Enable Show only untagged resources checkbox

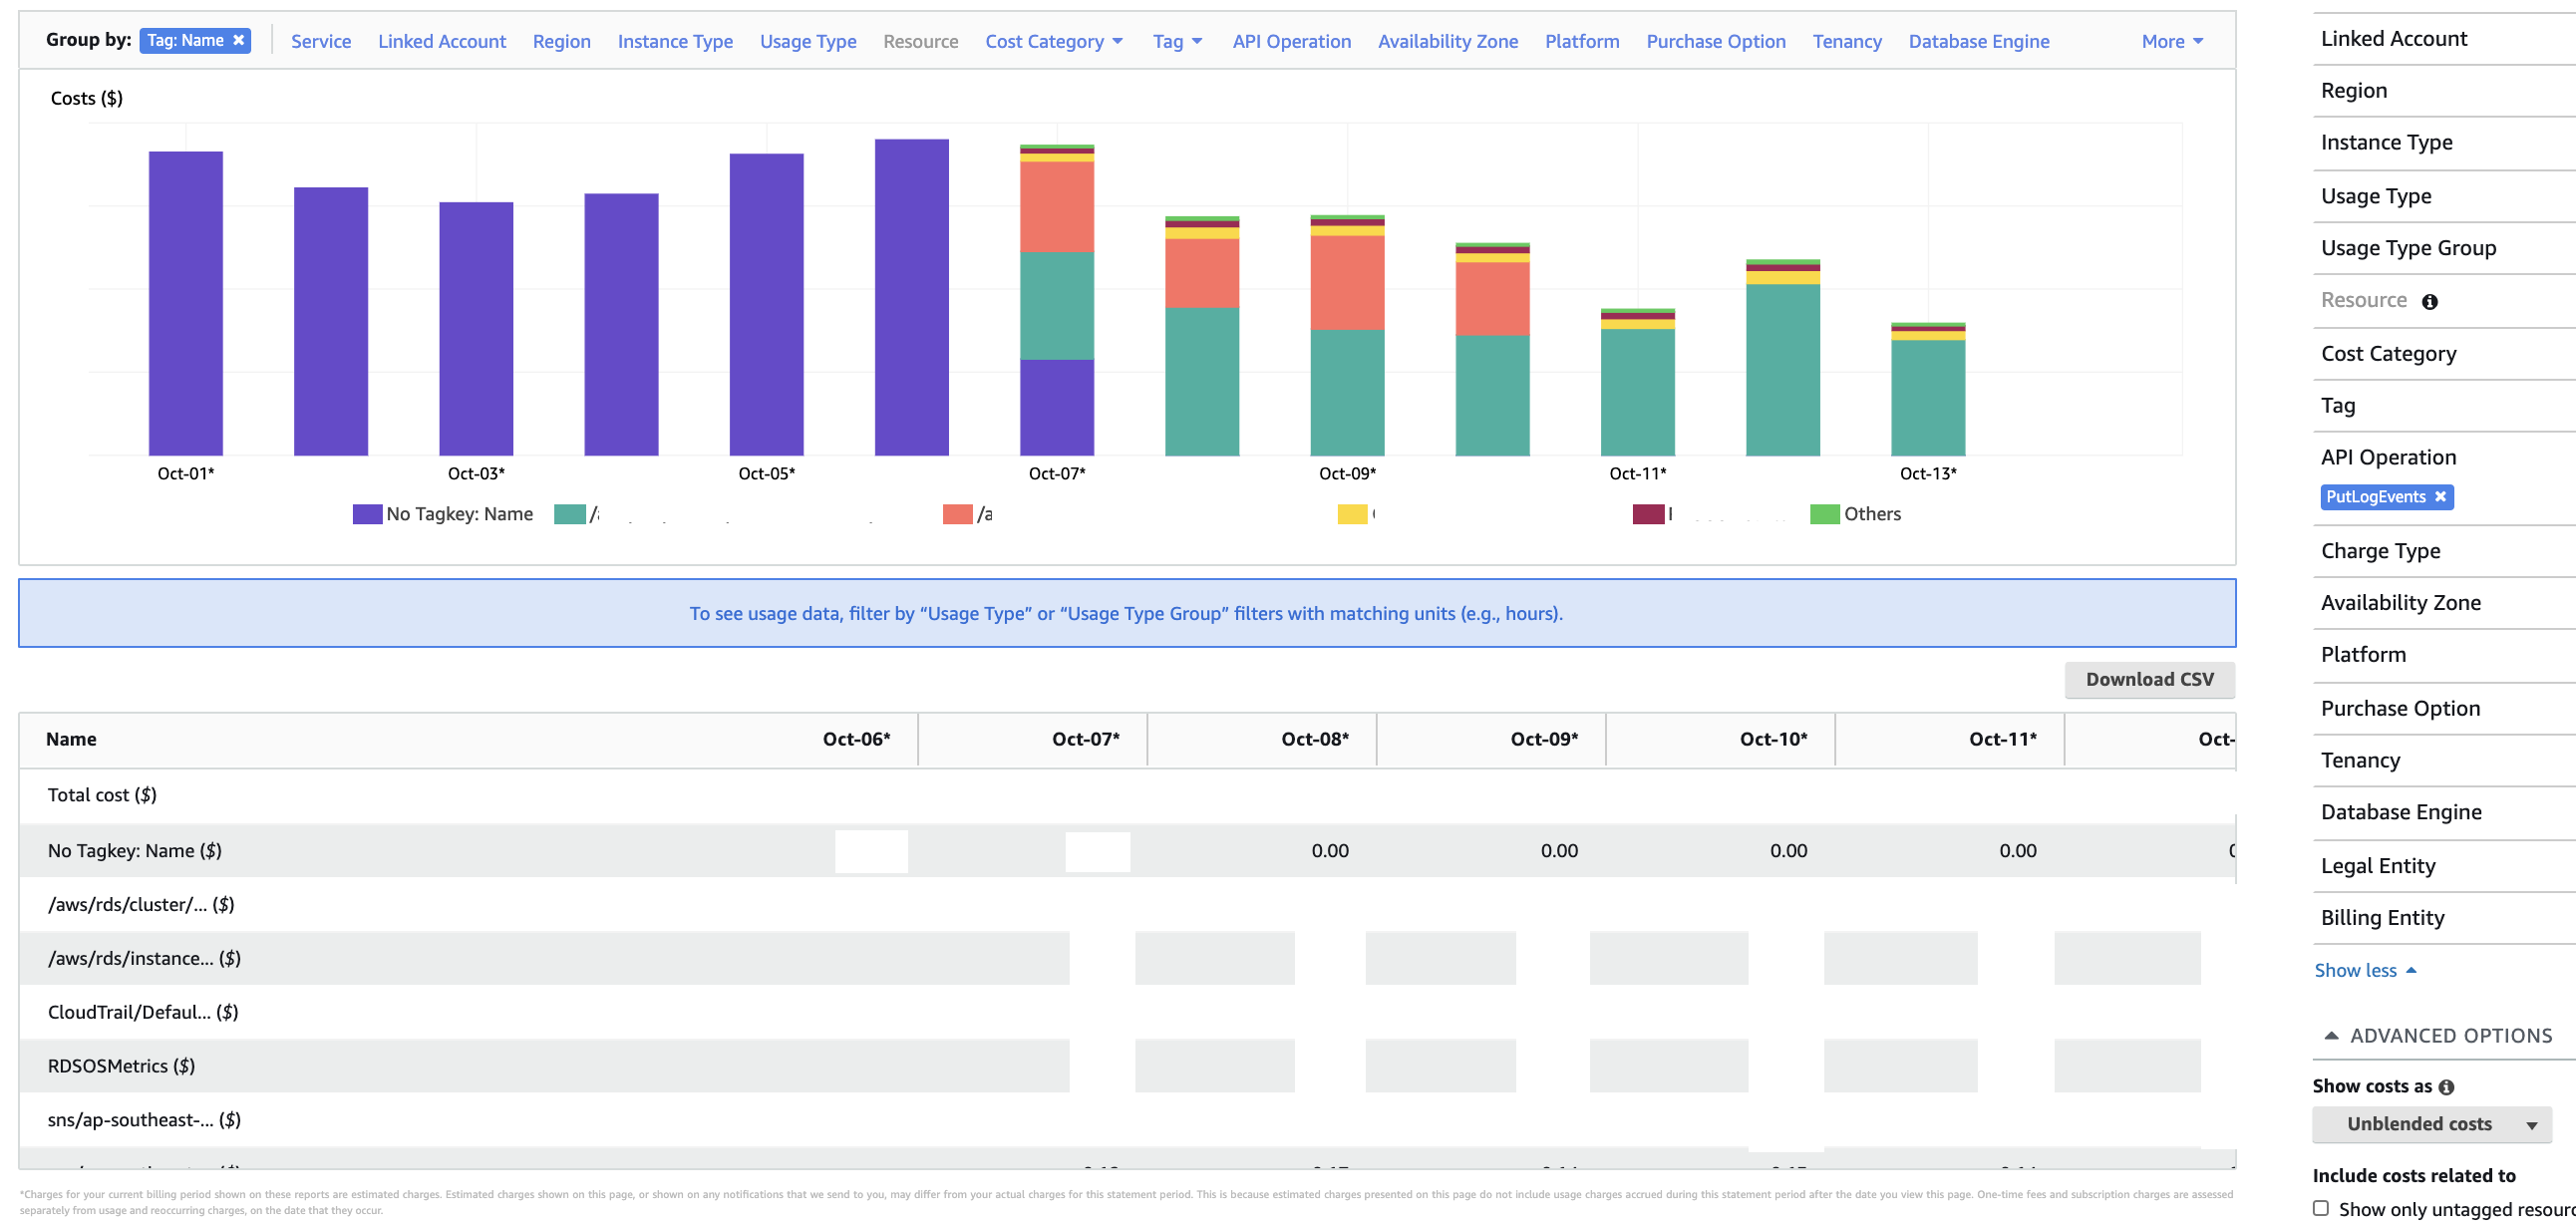click(x=2321, y=1208)
